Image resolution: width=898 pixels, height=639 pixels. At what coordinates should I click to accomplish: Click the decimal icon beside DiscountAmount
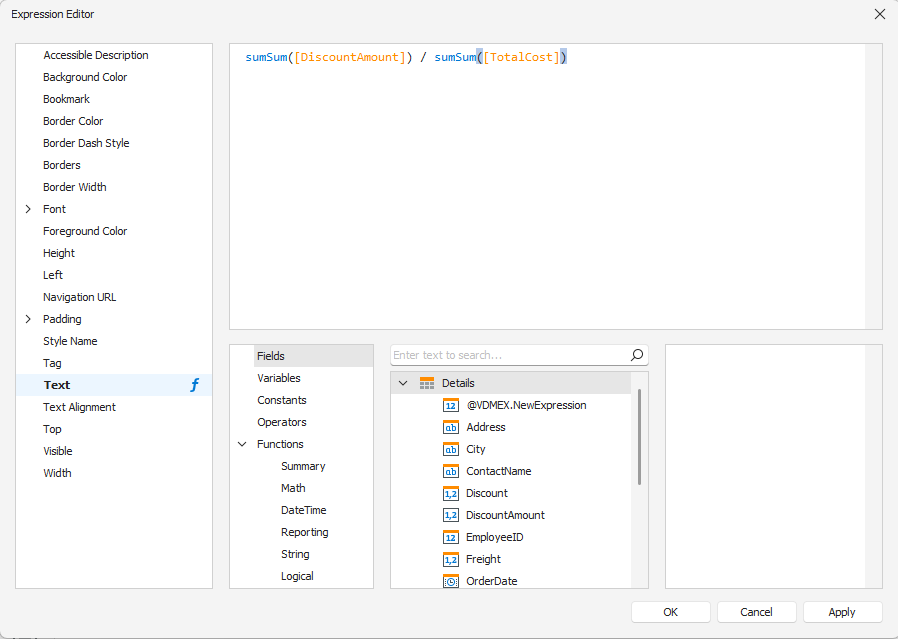coord(451,515)
